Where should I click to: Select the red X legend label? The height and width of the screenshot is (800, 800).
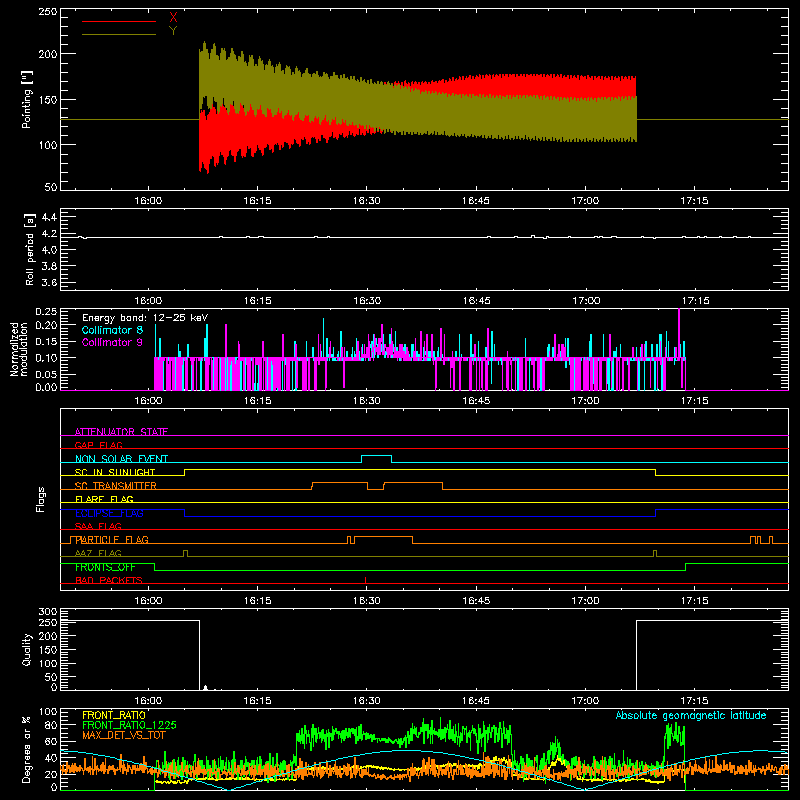click(173, 18)
